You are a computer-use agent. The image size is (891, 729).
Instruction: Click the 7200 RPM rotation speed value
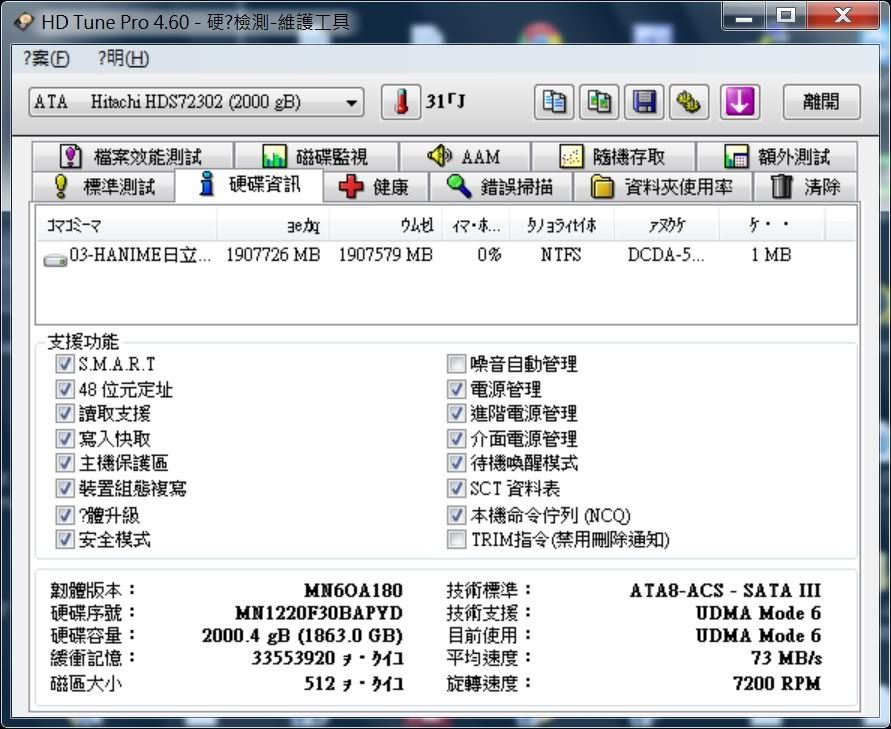tap(777, 683)
